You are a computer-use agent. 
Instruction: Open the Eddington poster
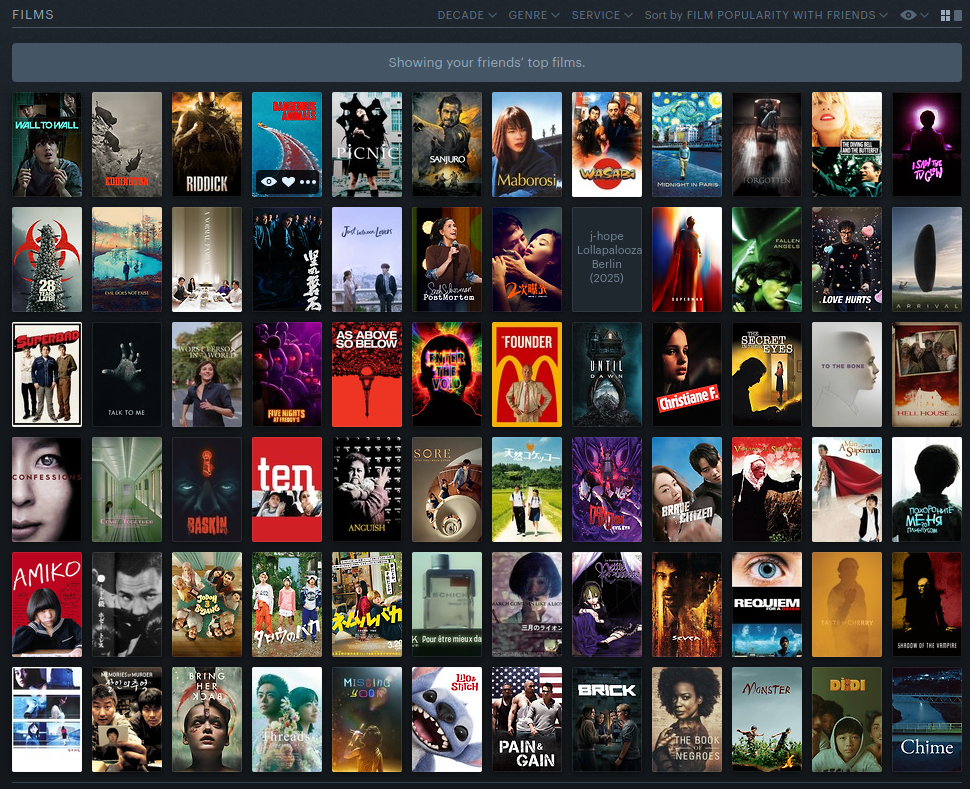pyautogui.click(x=127, y=145)
